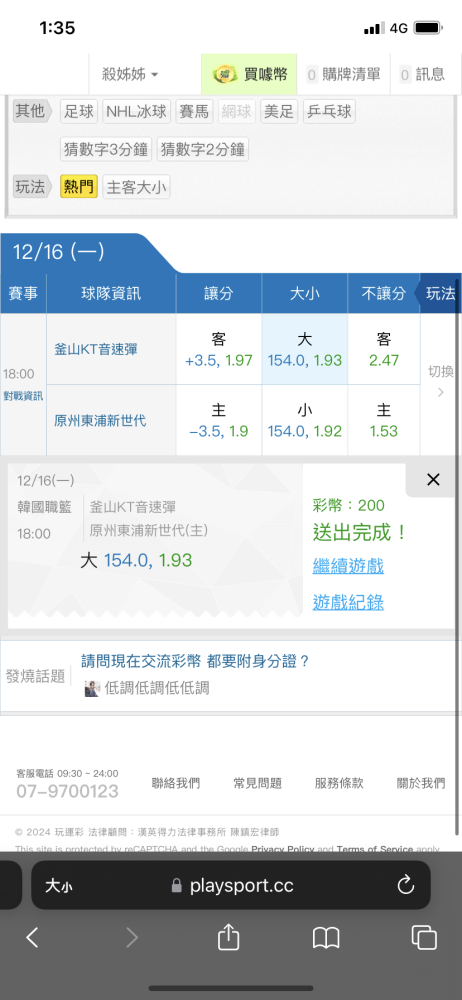Click the 不讓分 column header
Image resolution: width=462 pixels, height=1000 pixels.
tap(384, 293)
